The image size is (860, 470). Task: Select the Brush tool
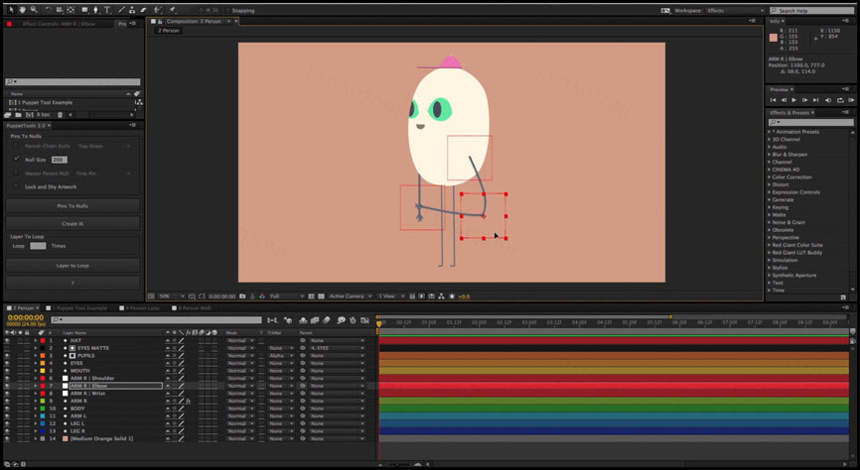[x=121, y=10]
